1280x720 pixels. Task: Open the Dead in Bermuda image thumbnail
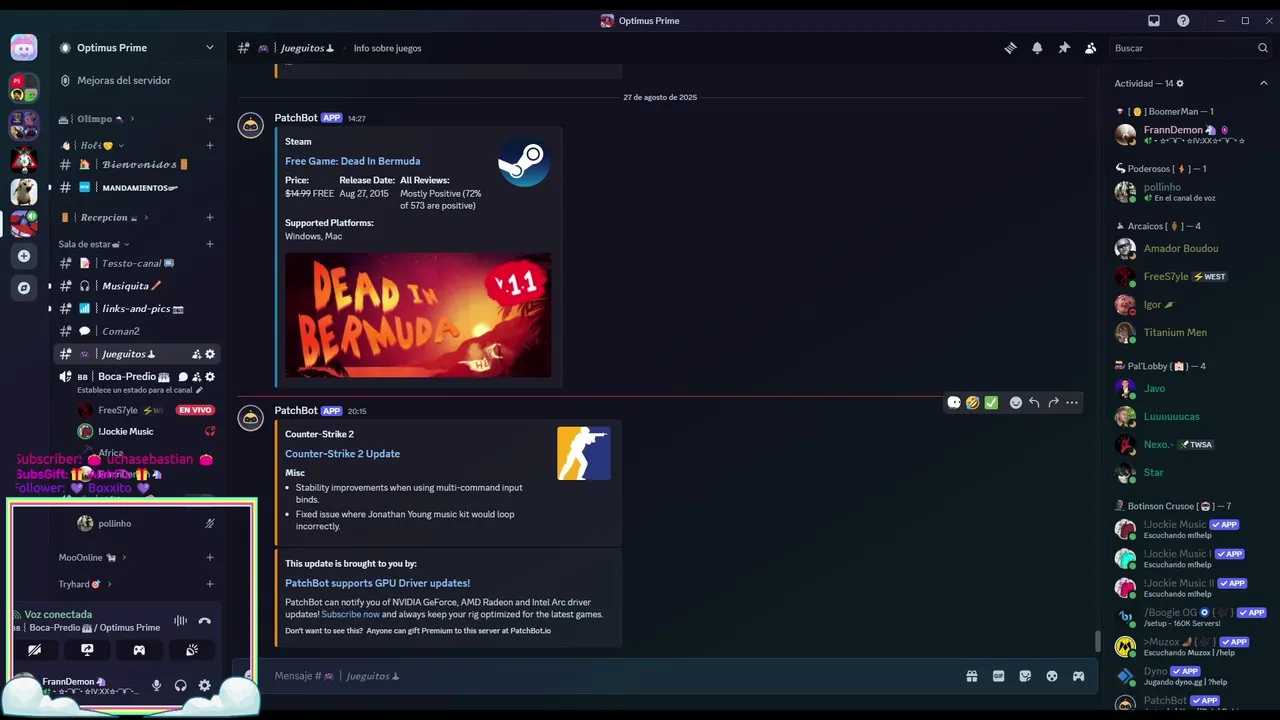[x=418, y=315]
